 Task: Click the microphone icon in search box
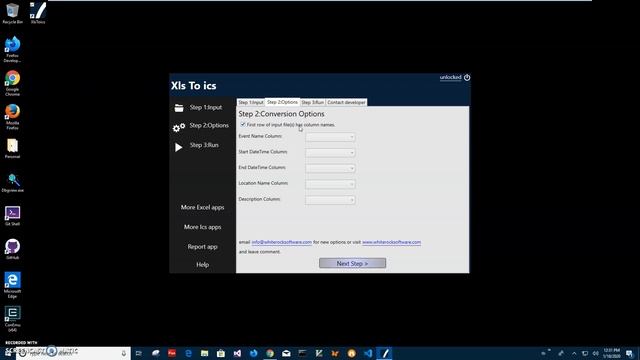[124, 353]
